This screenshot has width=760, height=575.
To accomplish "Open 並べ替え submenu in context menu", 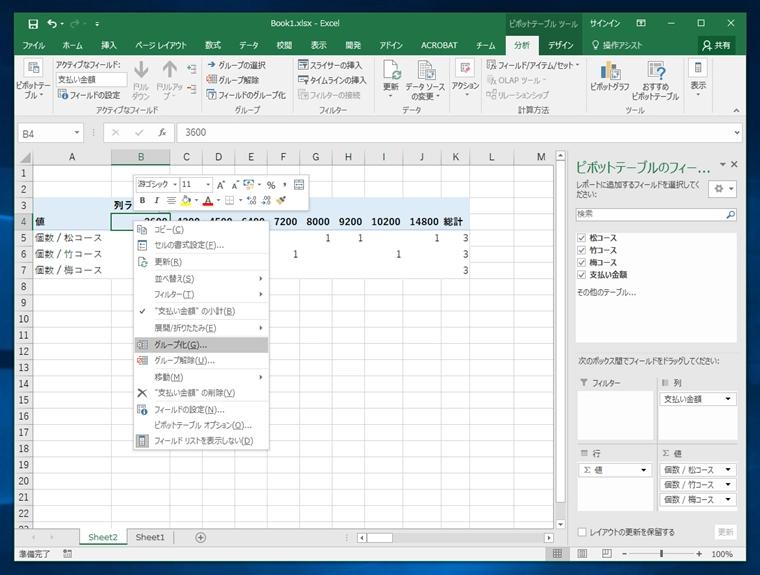I will coord(201,279).
